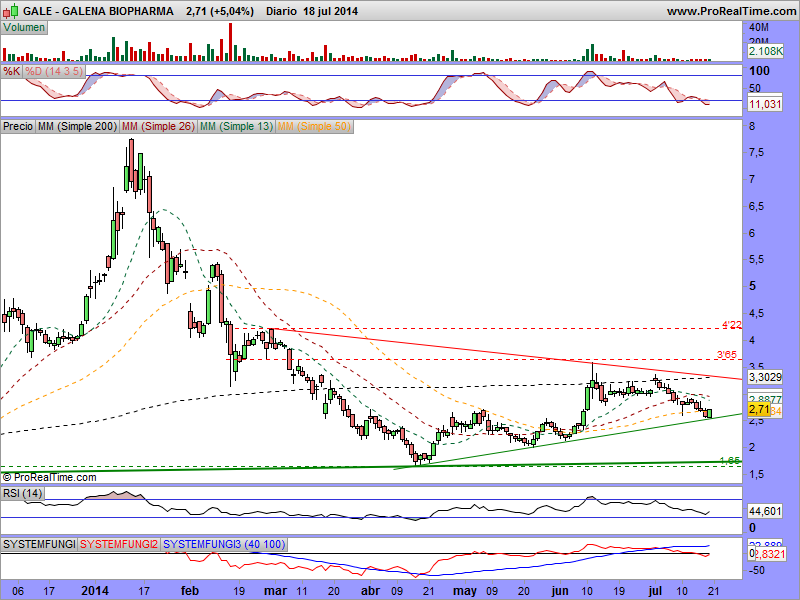Click the Precio panel label
Viewport: 800px width, 600px height.
18,126
